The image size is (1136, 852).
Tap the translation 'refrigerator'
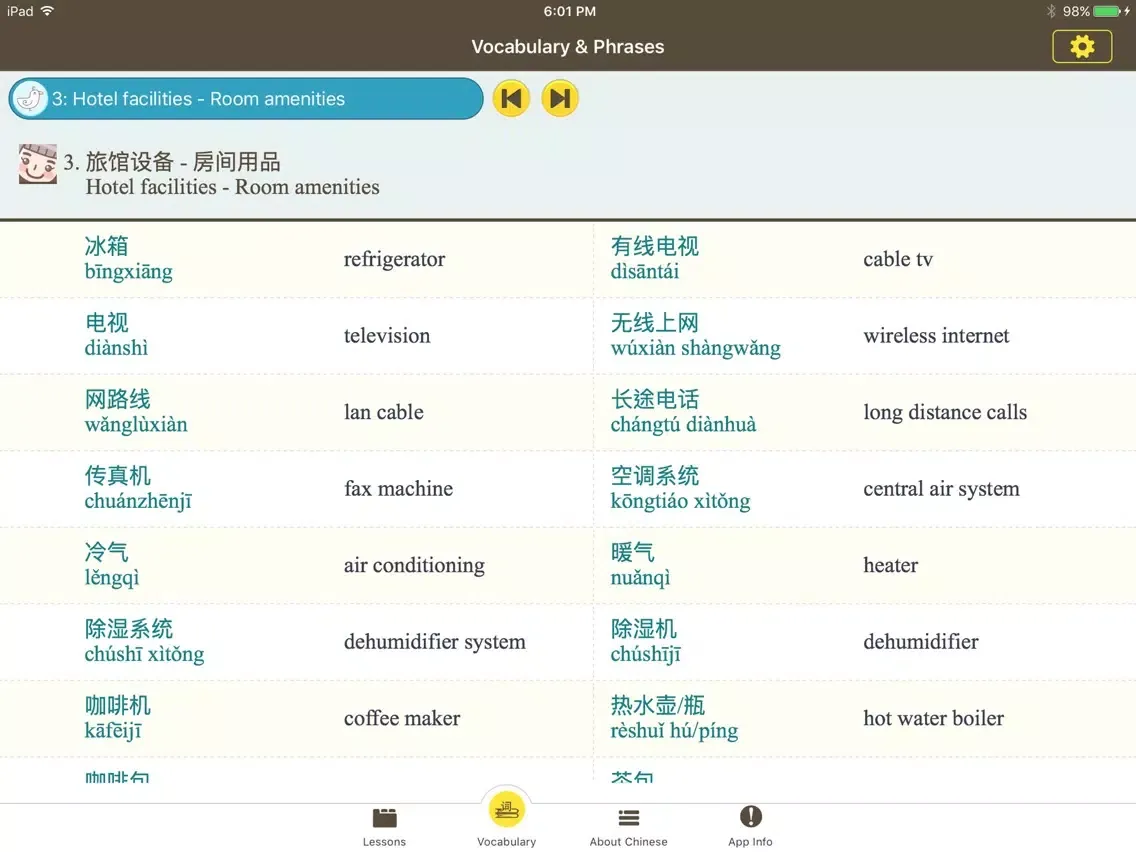tap(394, 259)
